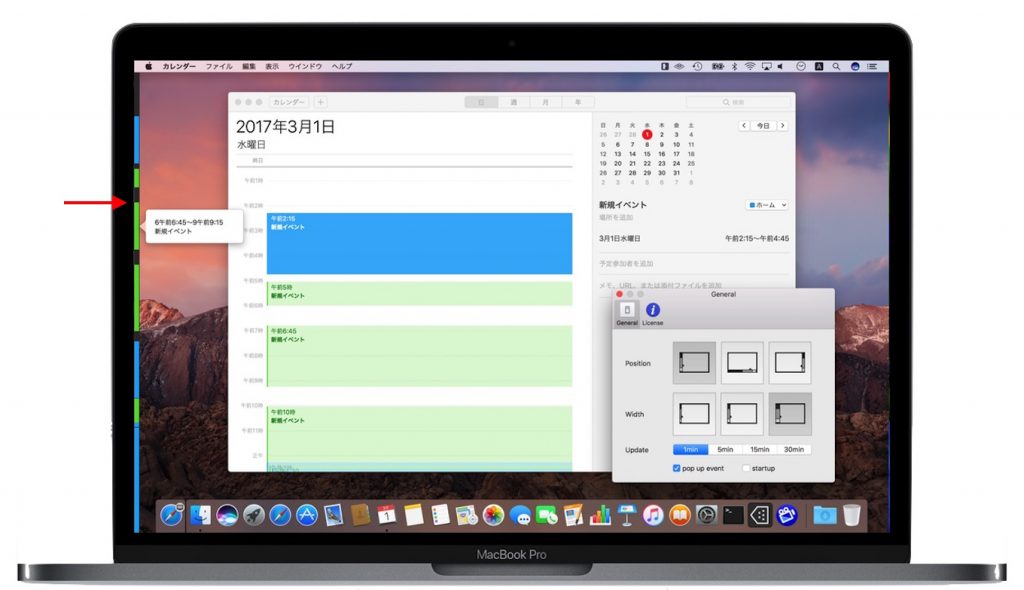Set Update interval to 1min
Image resolution: width=1024 pixels, height=590 pixels.
click(x=691, y=450)
